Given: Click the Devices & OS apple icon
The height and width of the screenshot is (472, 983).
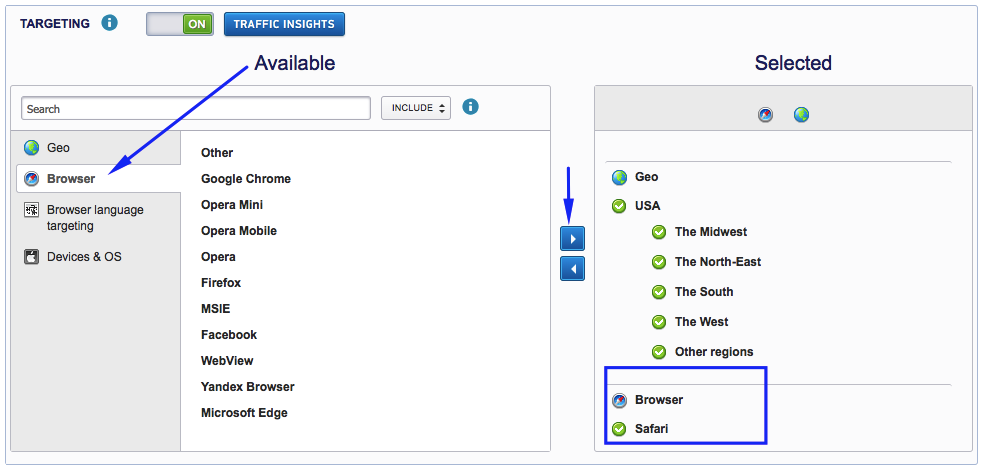Looking at the screenshot, I should [31, 257].
